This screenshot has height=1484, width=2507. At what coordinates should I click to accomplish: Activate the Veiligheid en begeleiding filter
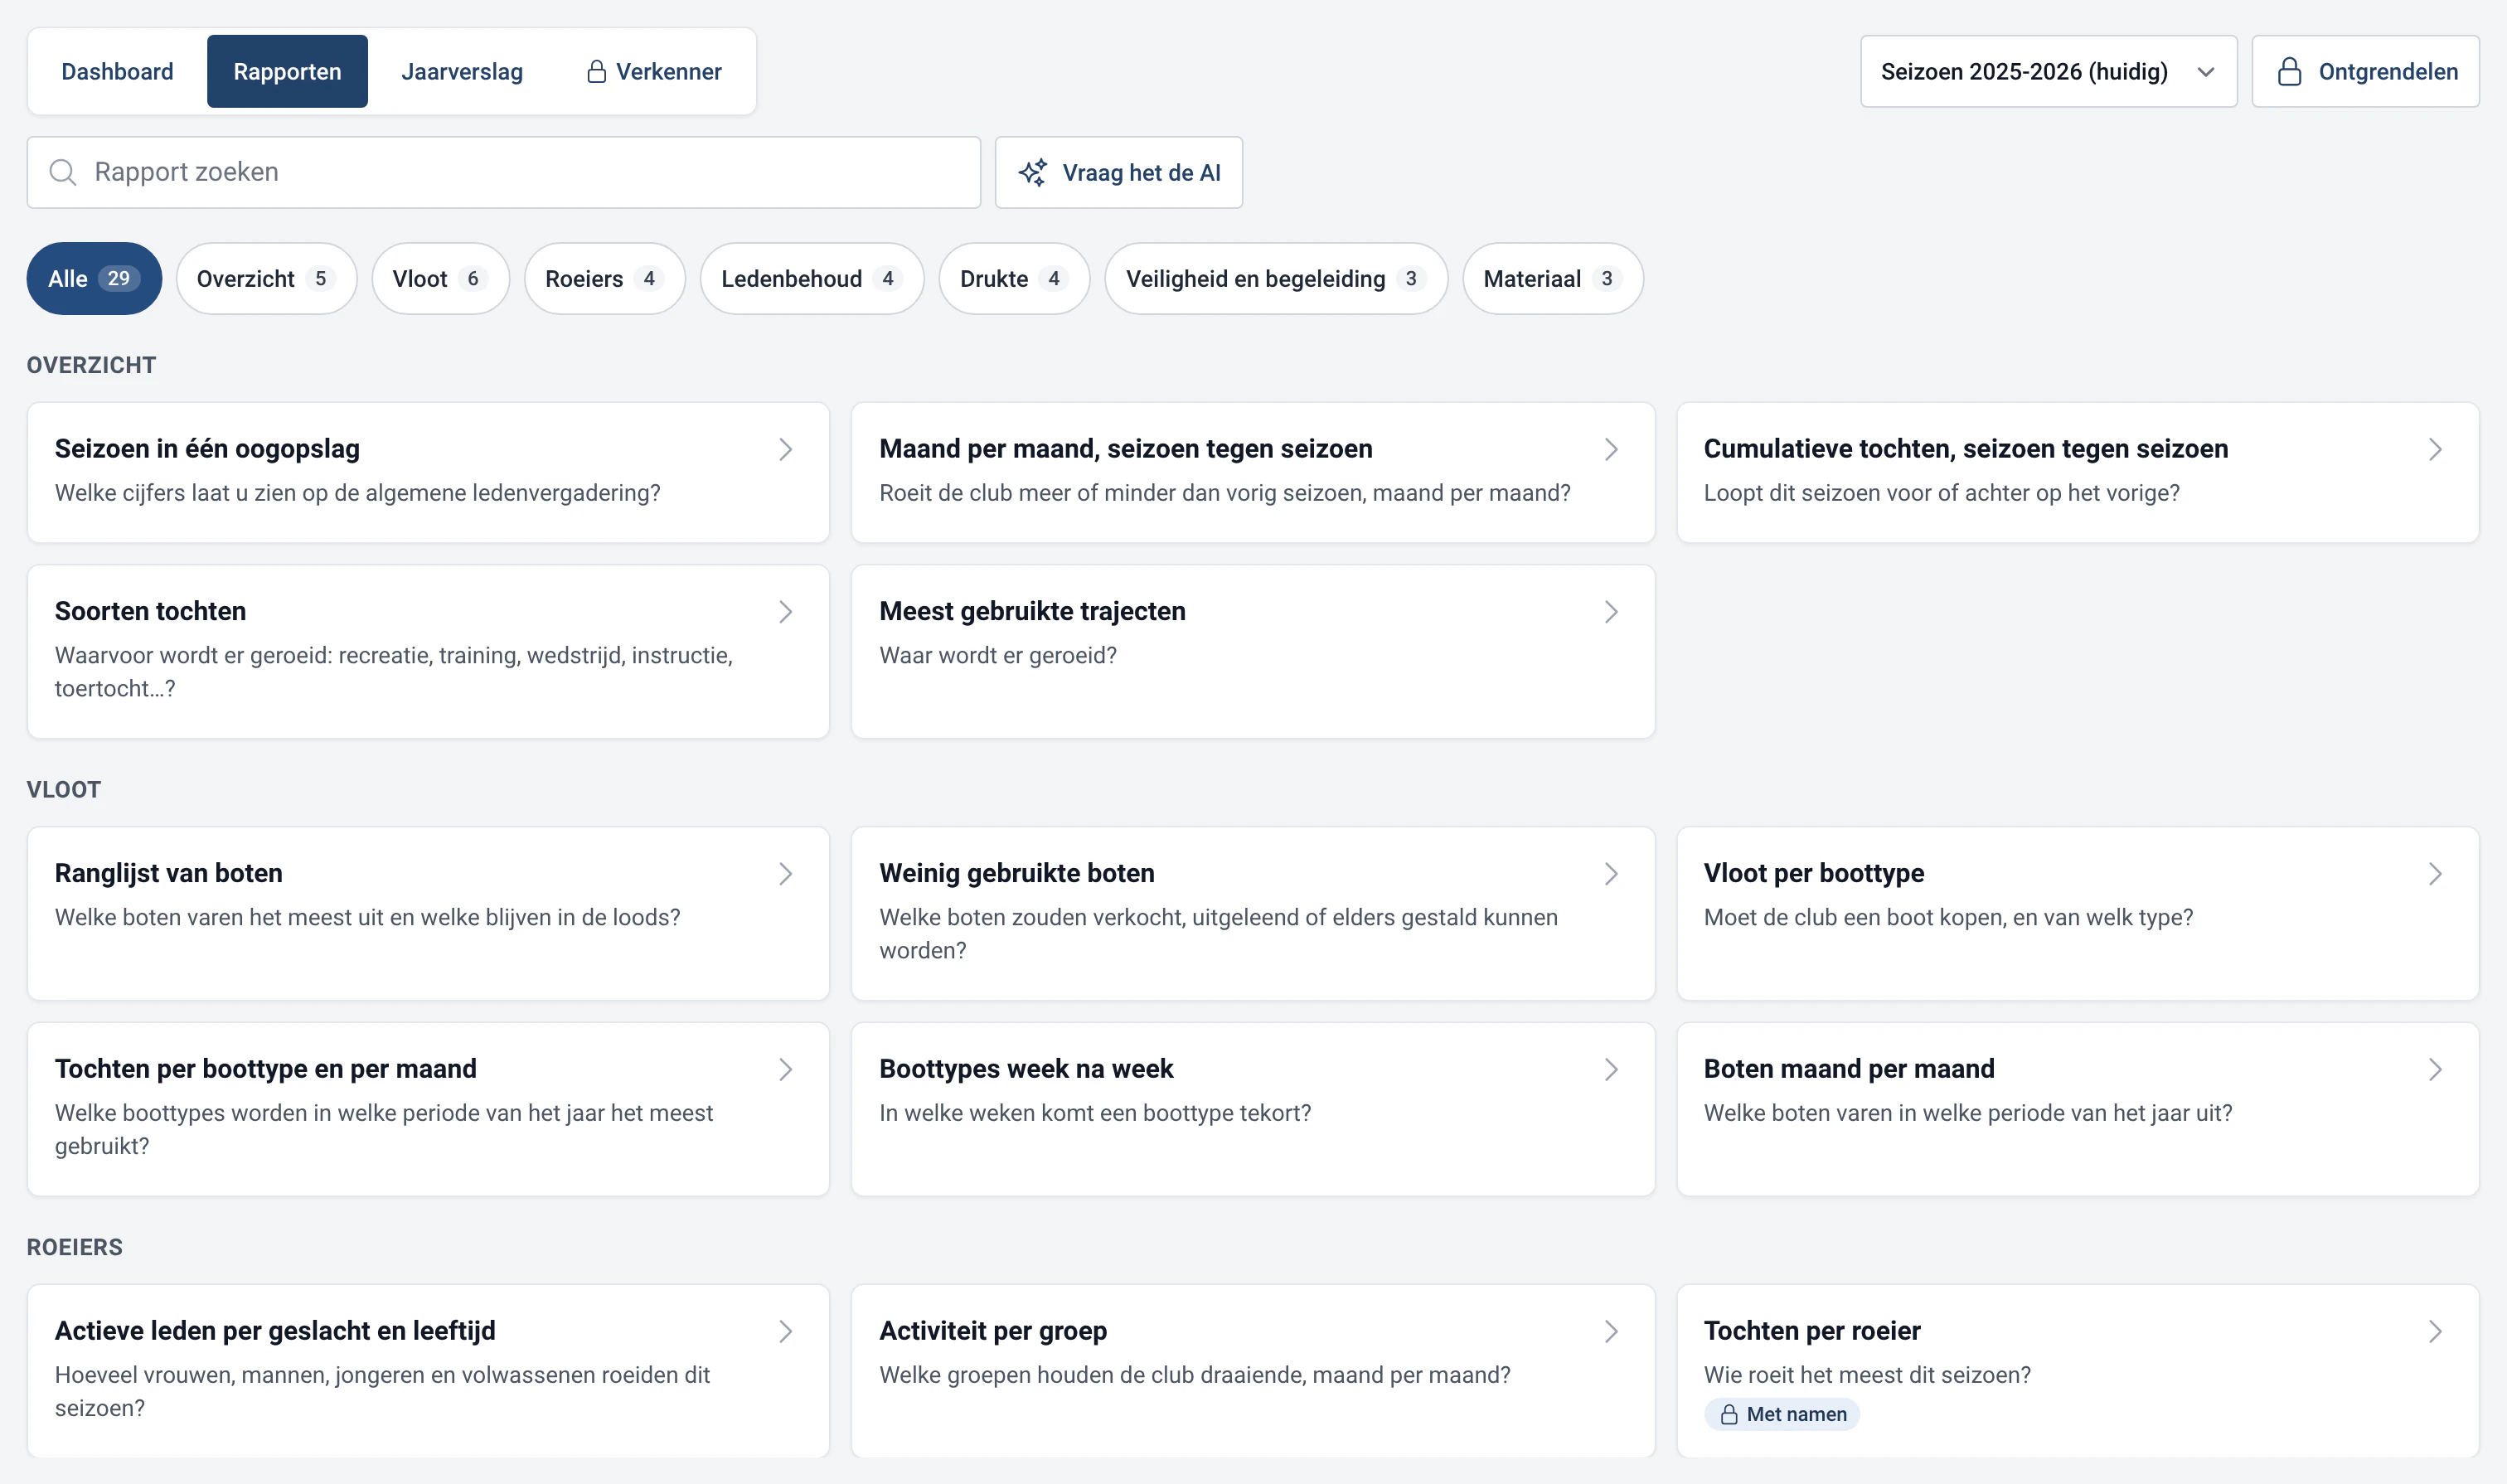tap(1275, 279)
